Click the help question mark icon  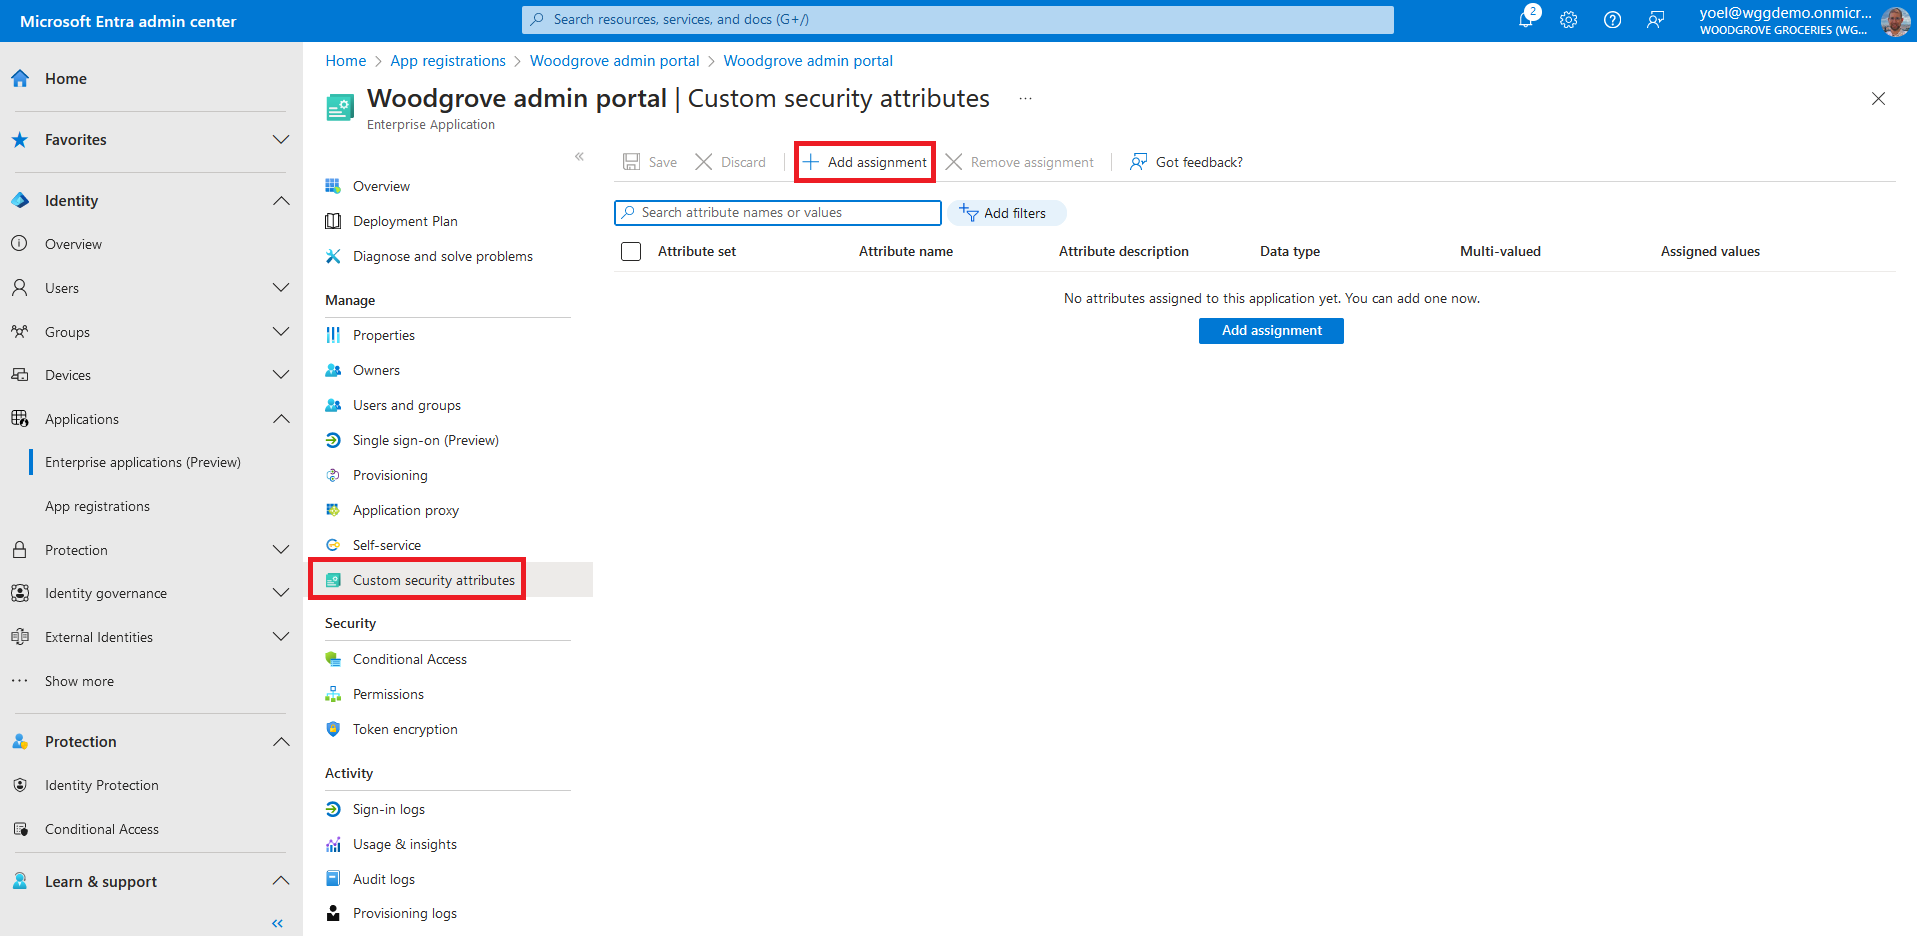[x=1612, y=20]
